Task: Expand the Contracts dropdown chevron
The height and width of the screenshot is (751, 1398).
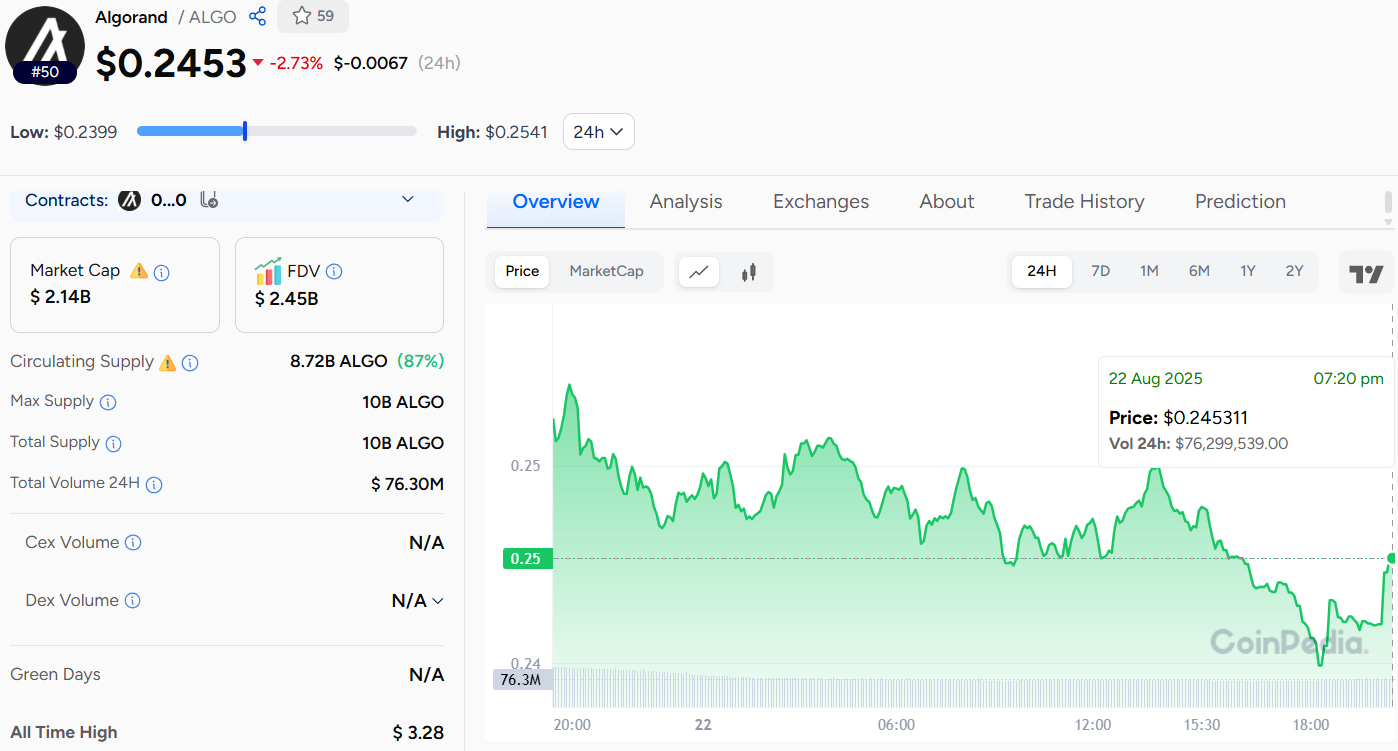Action: (x=408, y=200)
